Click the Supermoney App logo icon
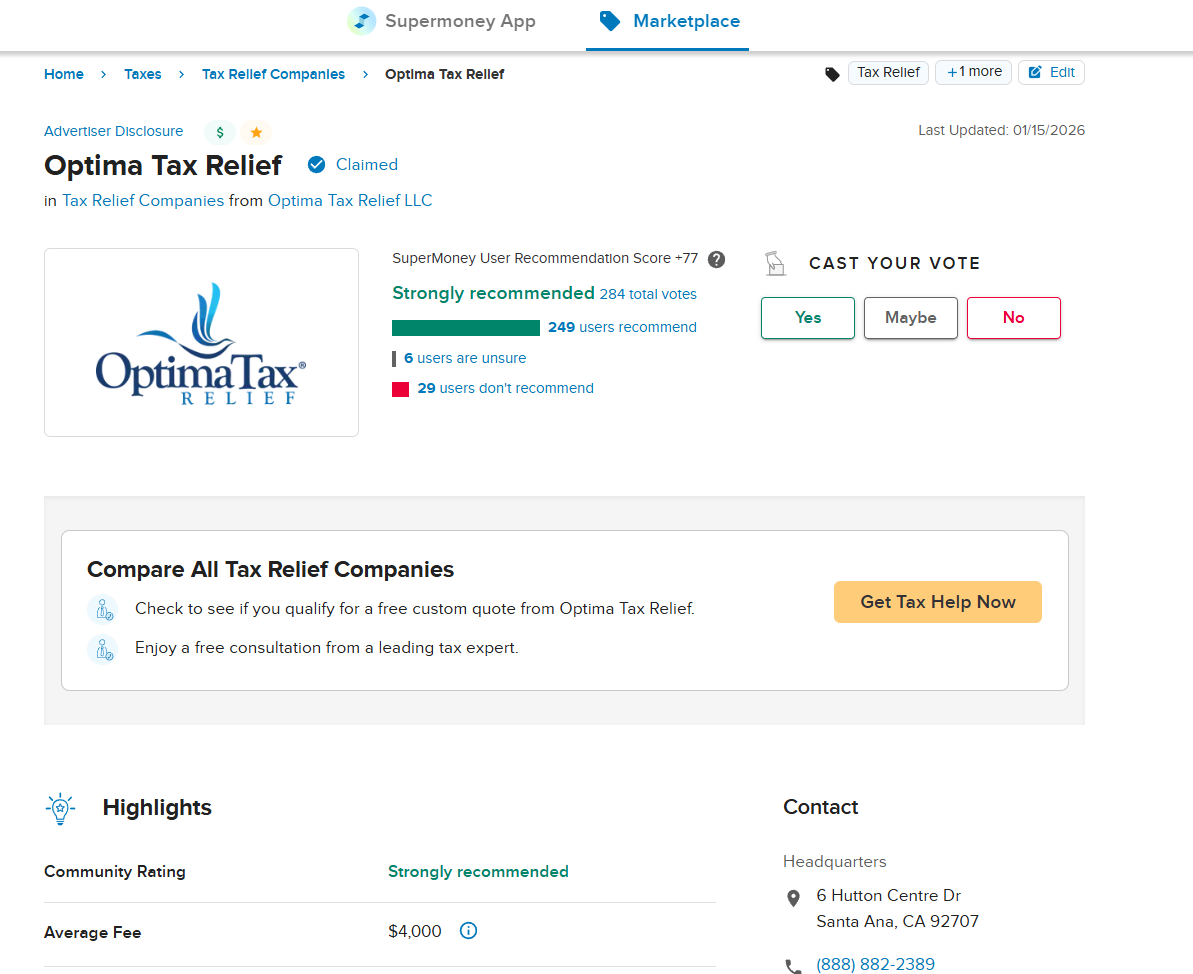Screen dimensions: 1193x974 click(x=361, y=21)
